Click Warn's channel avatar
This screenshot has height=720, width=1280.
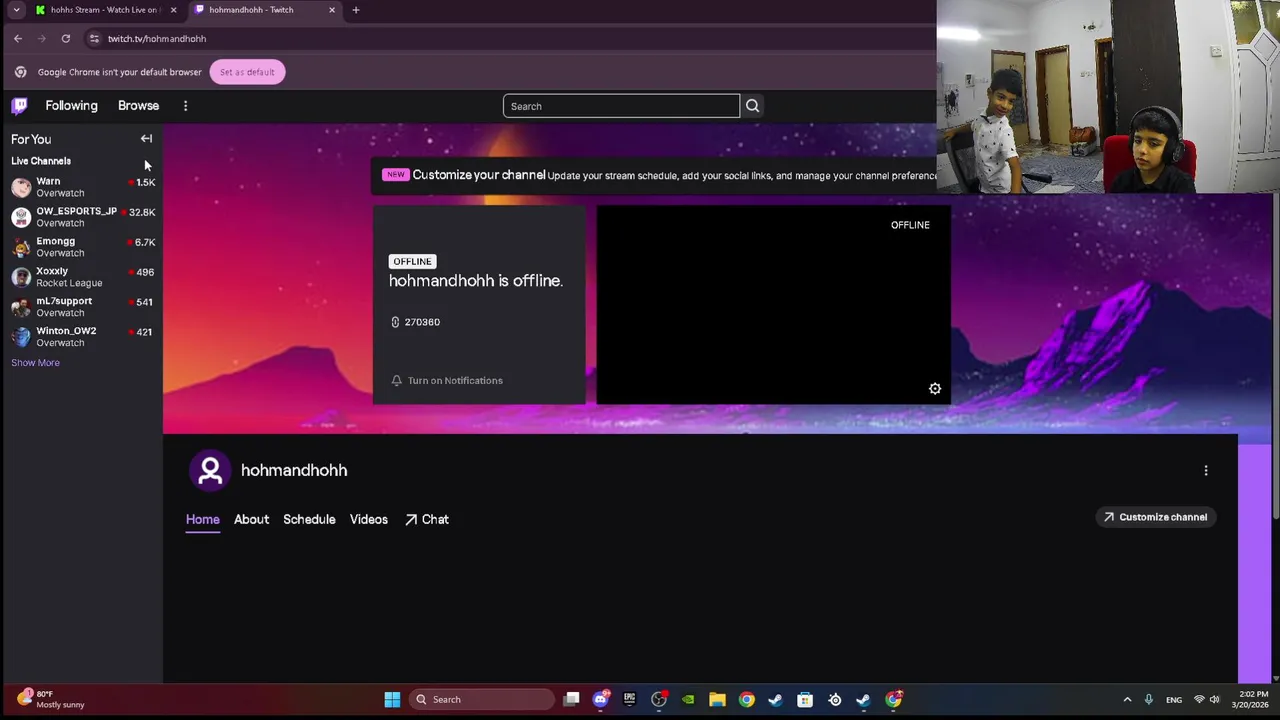[x=21, y=187]
